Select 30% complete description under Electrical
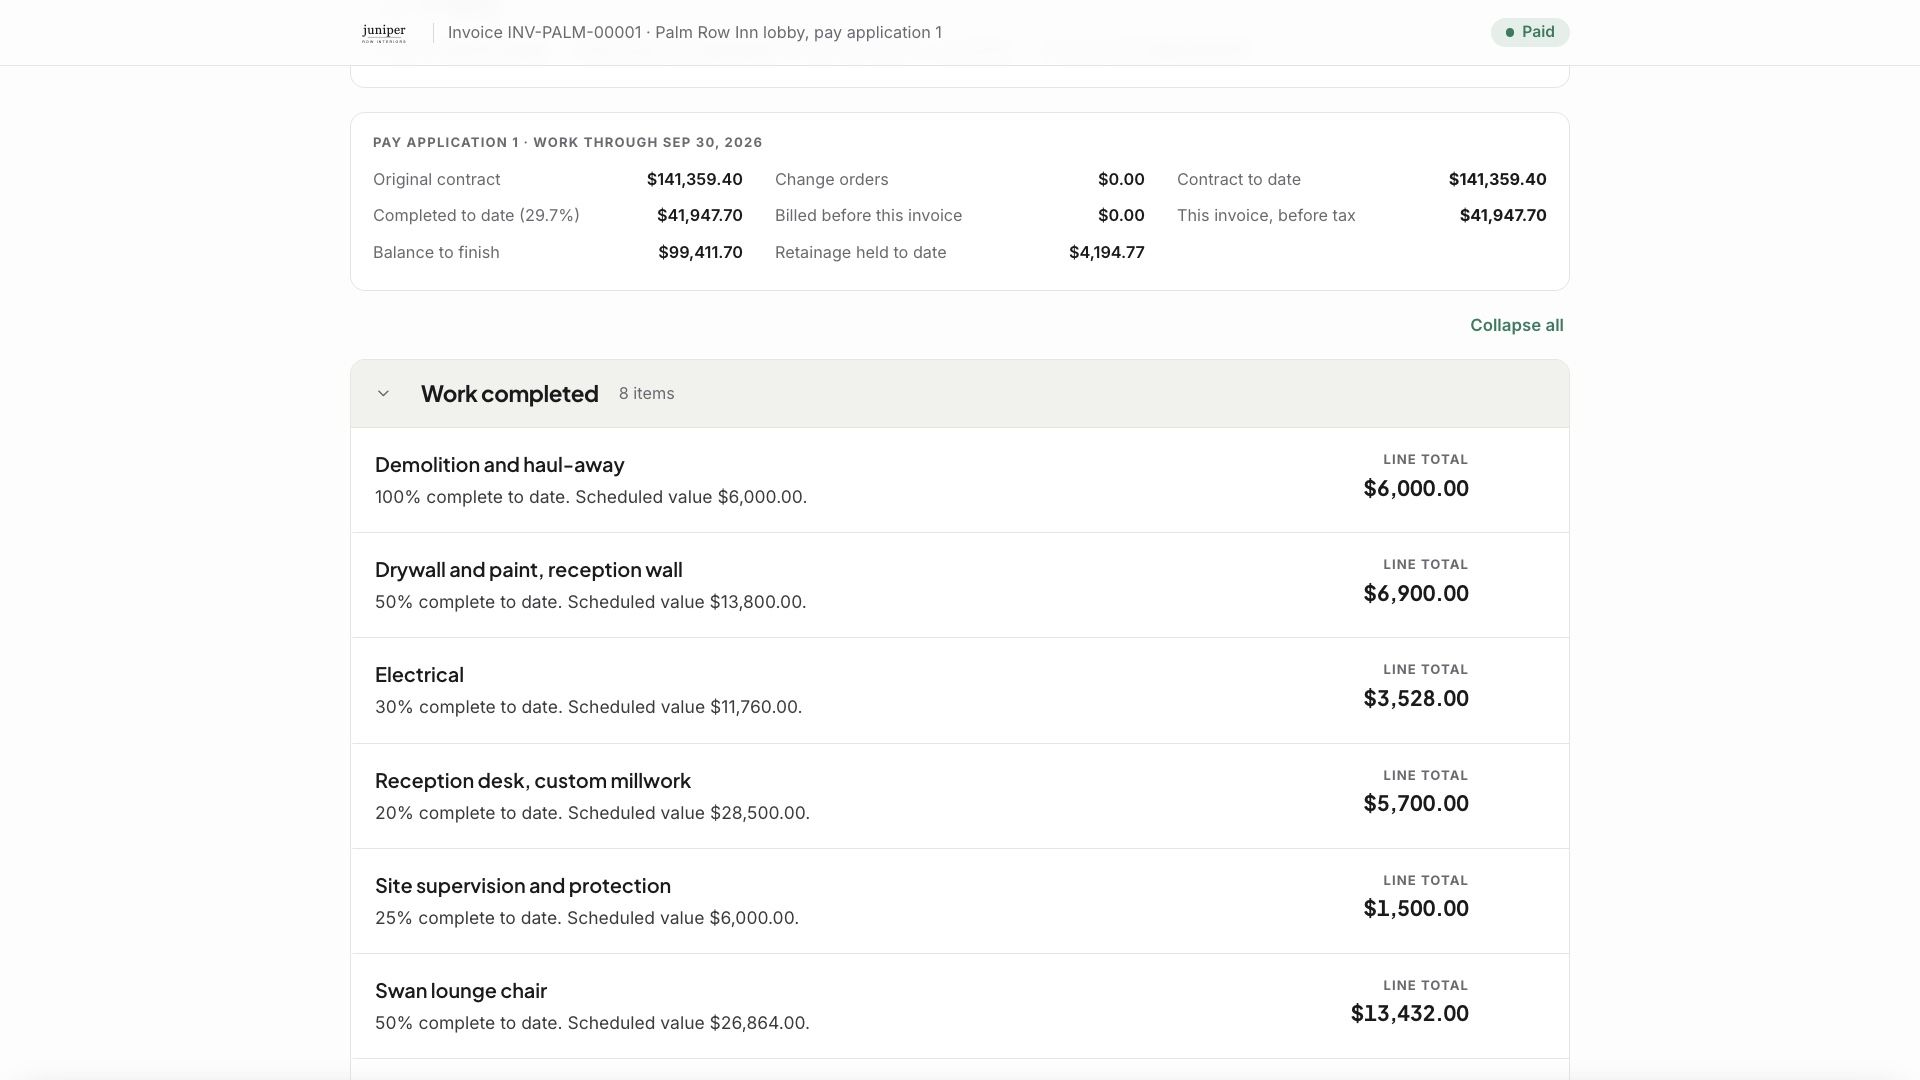The image size is (1920, 1080). tap(588, 707)
